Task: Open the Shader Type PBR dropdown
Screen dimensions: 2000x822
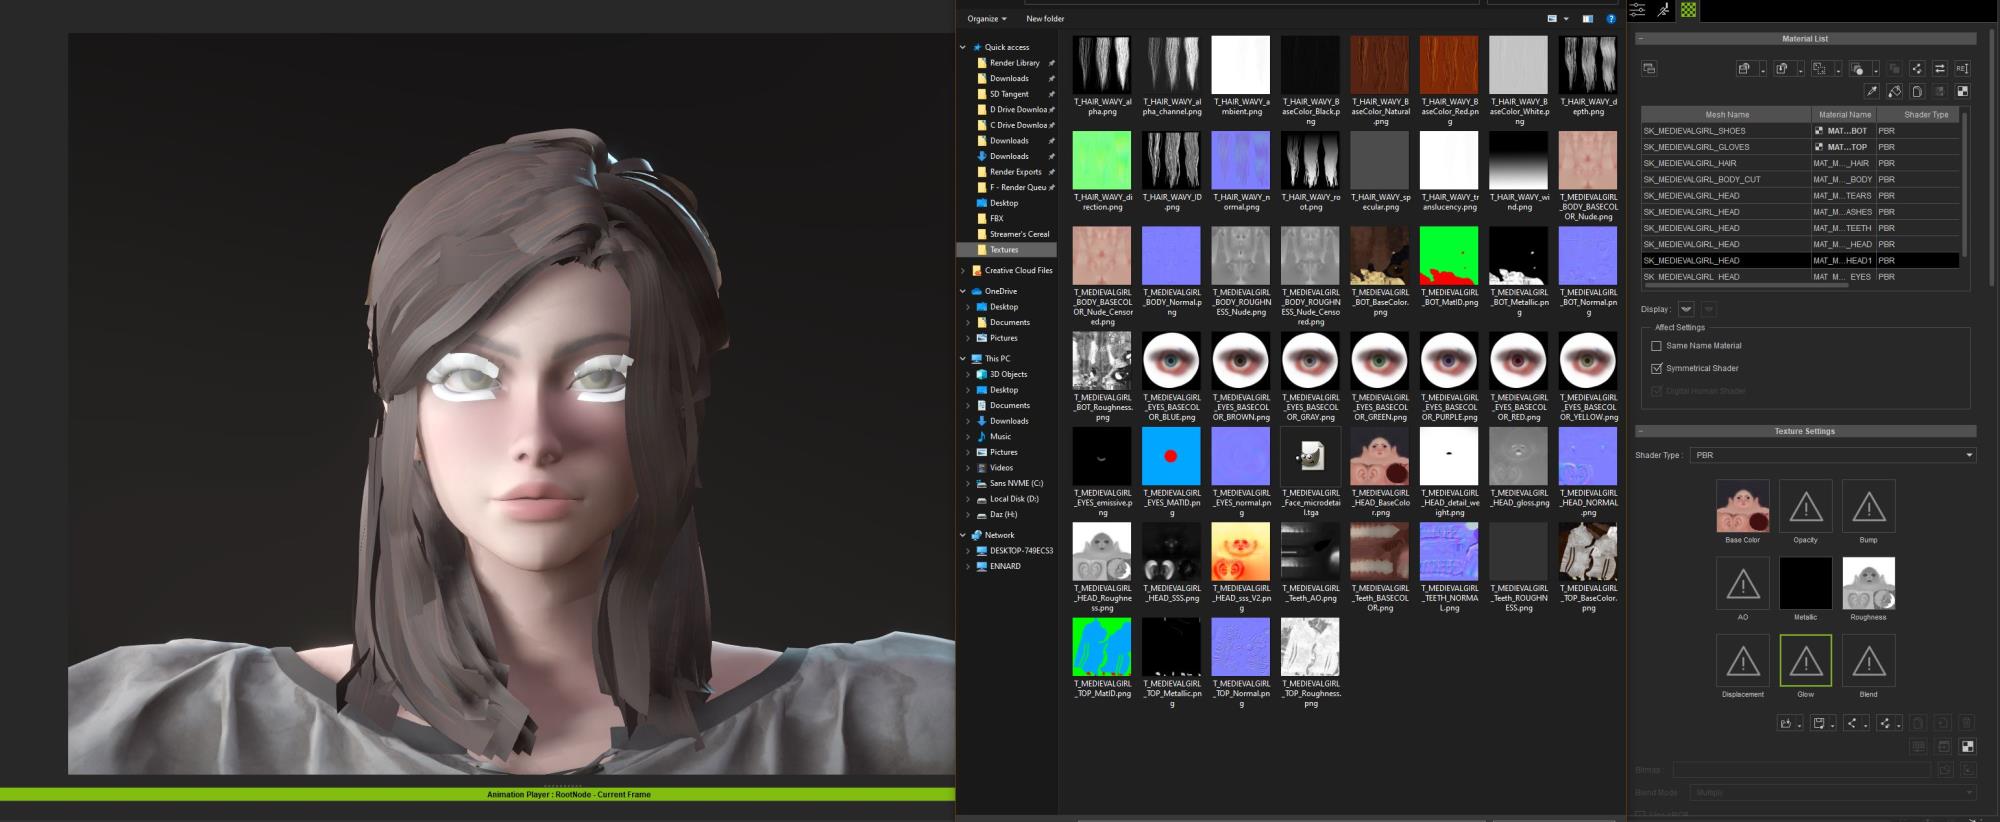Action: click(x=1832, y=455)
